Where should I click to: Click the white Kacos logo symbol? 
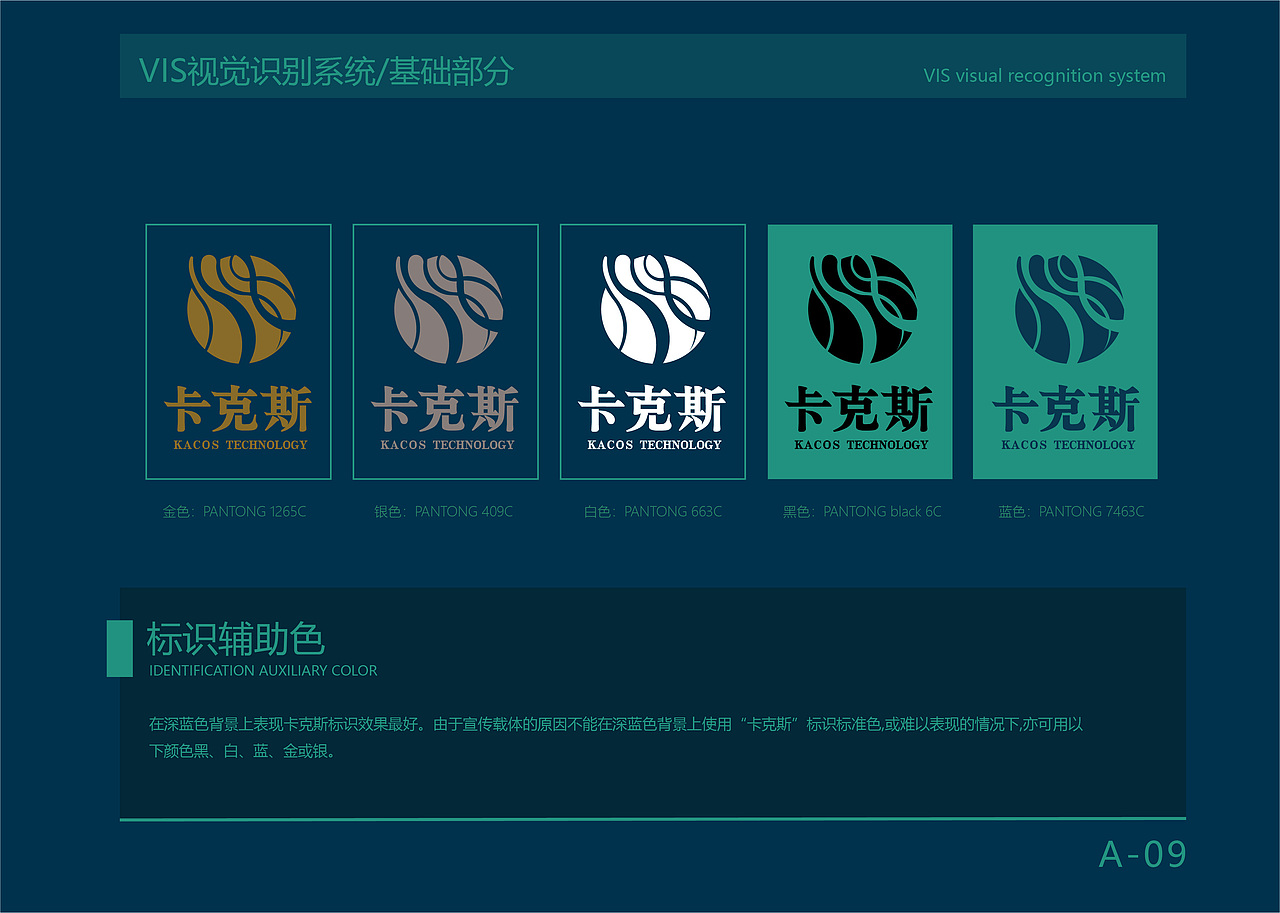(x=652, y=310)
